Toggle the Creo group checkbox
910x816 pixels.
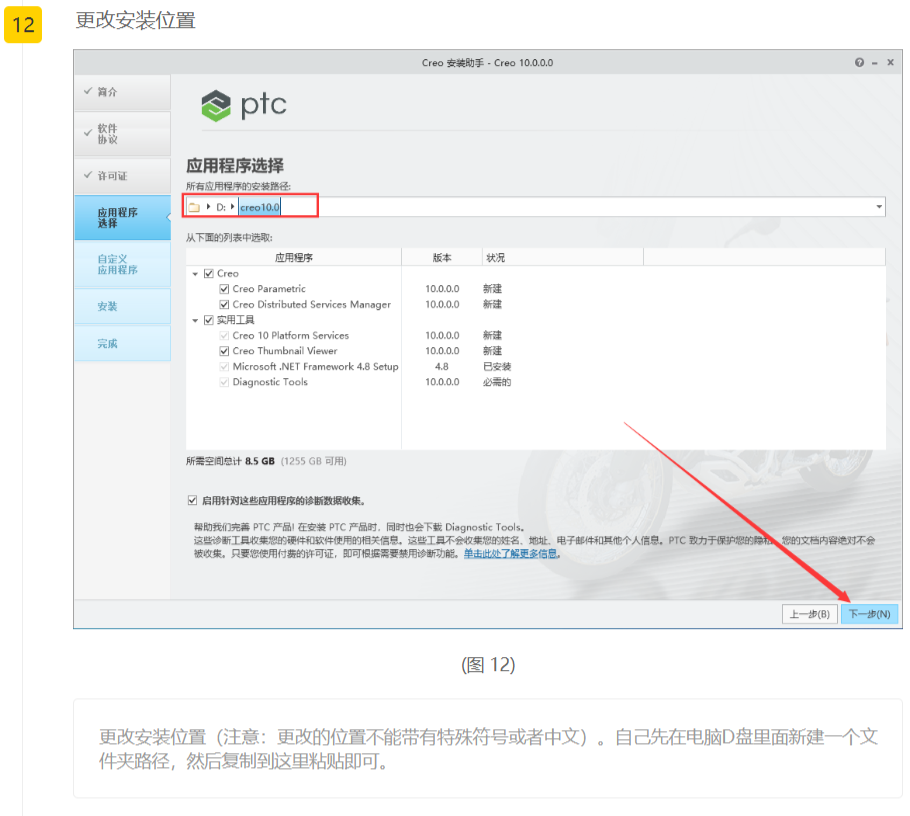click(209, 273)
